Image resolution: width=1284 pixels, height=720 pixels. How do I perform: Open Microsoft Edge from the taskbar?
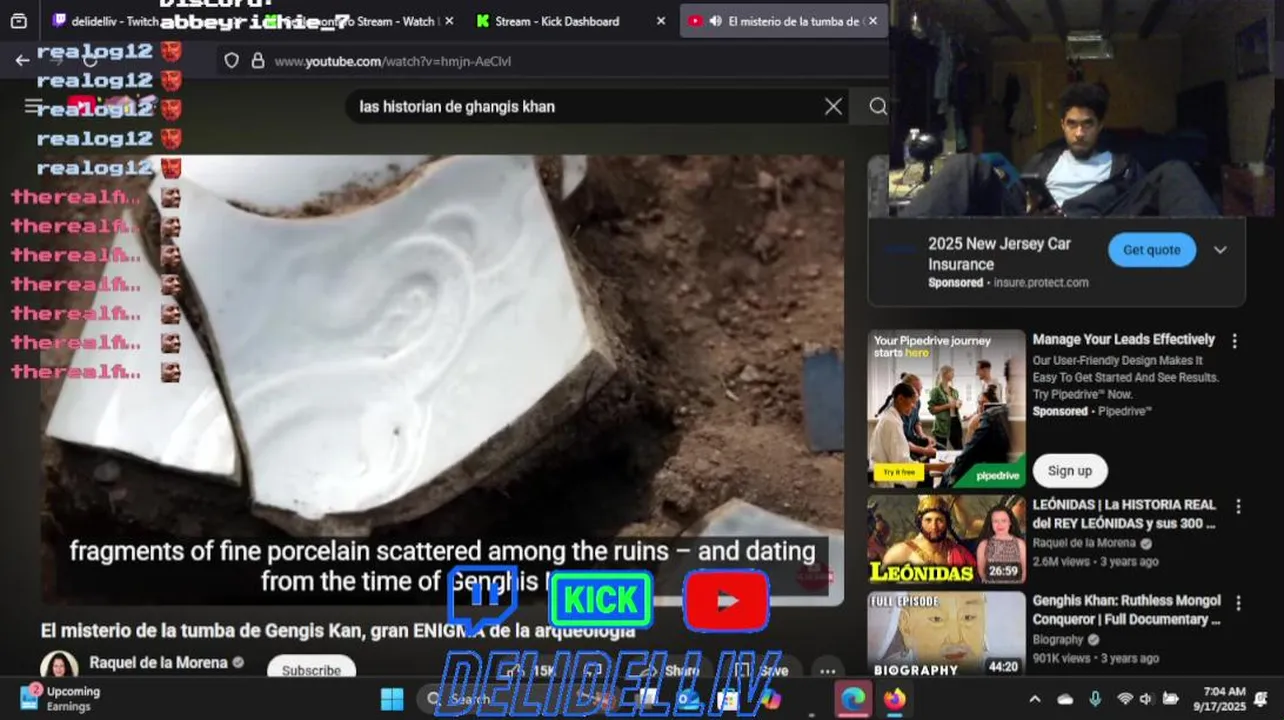[x=852, y=699]
